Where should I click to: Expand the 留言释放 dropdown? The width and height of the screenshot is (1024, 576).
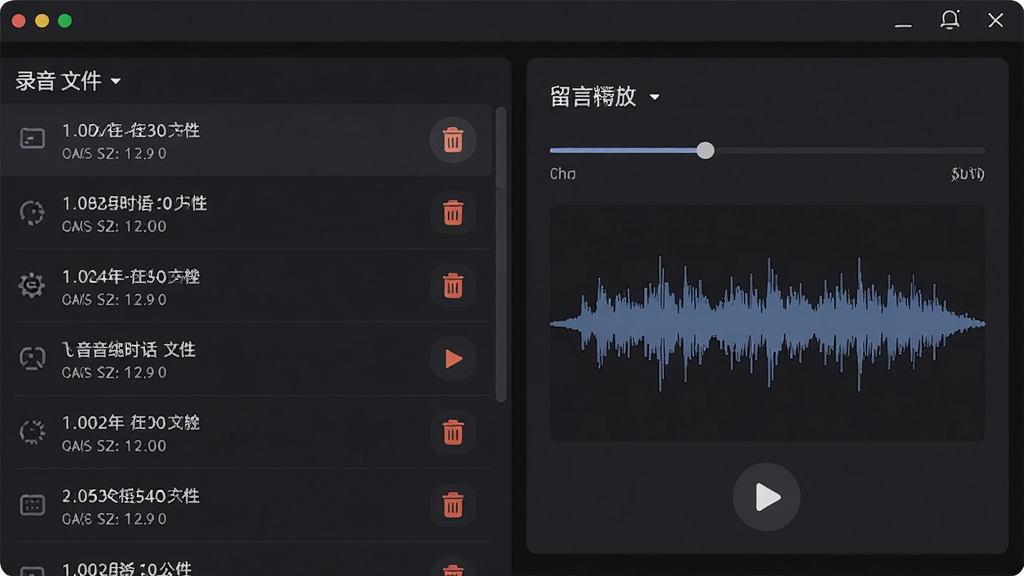(x=654, y=97)
